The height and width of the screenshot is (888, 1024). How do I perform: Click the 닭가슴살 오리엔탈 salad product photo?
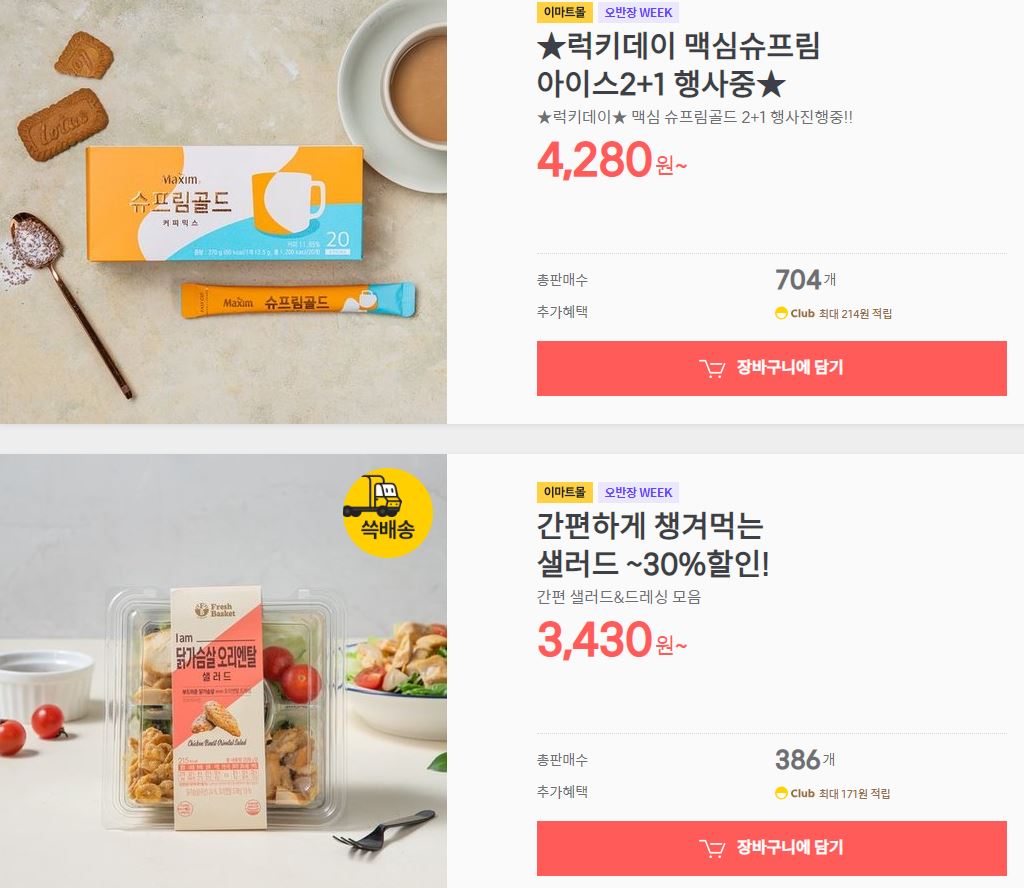coord(223,671)
